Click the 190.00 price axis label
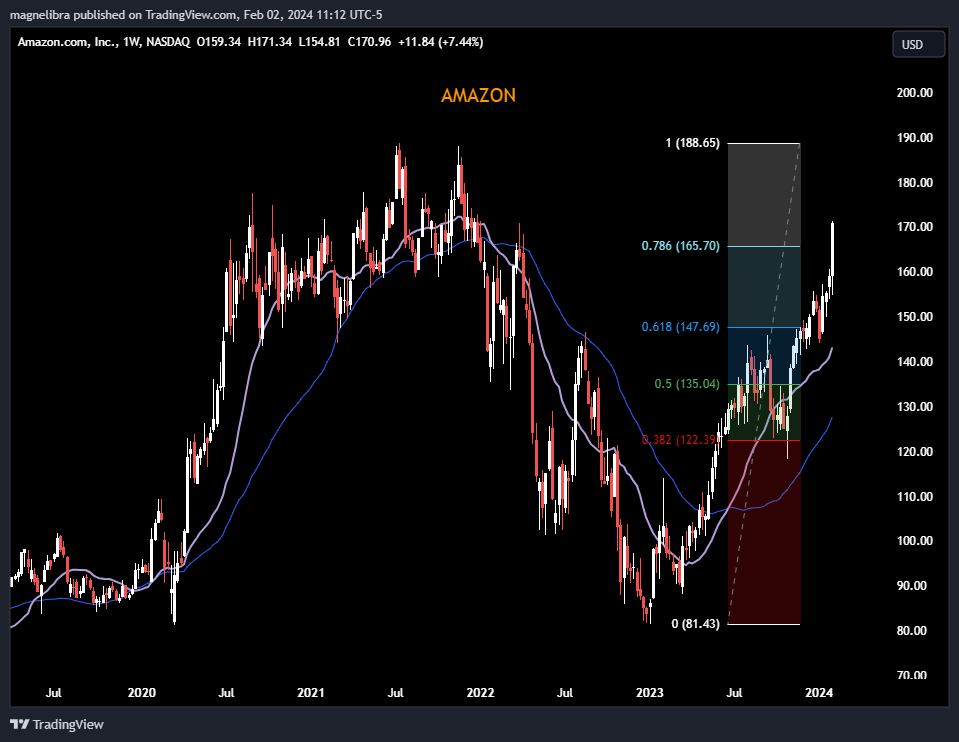The image size is (959, 742). coord(914,138)
